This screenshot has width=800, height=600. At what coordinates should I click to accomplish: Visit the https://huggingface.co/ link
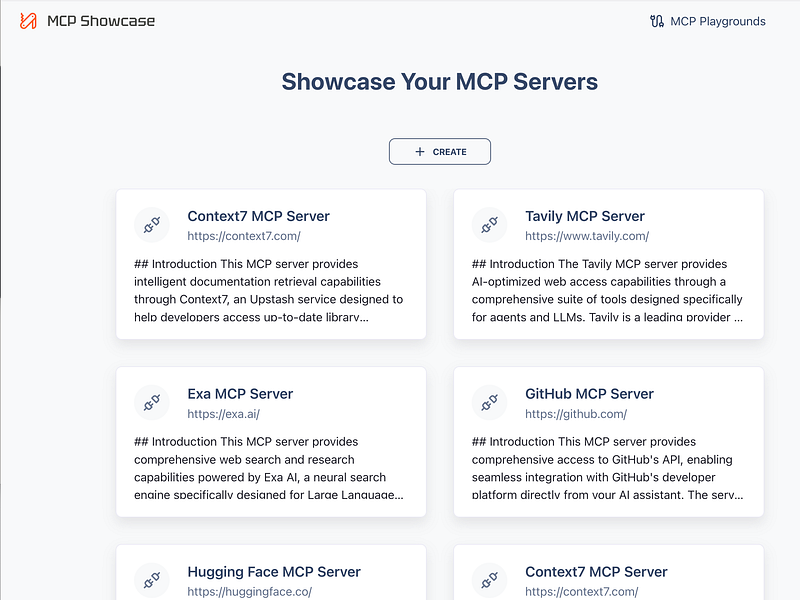point(249,592)
